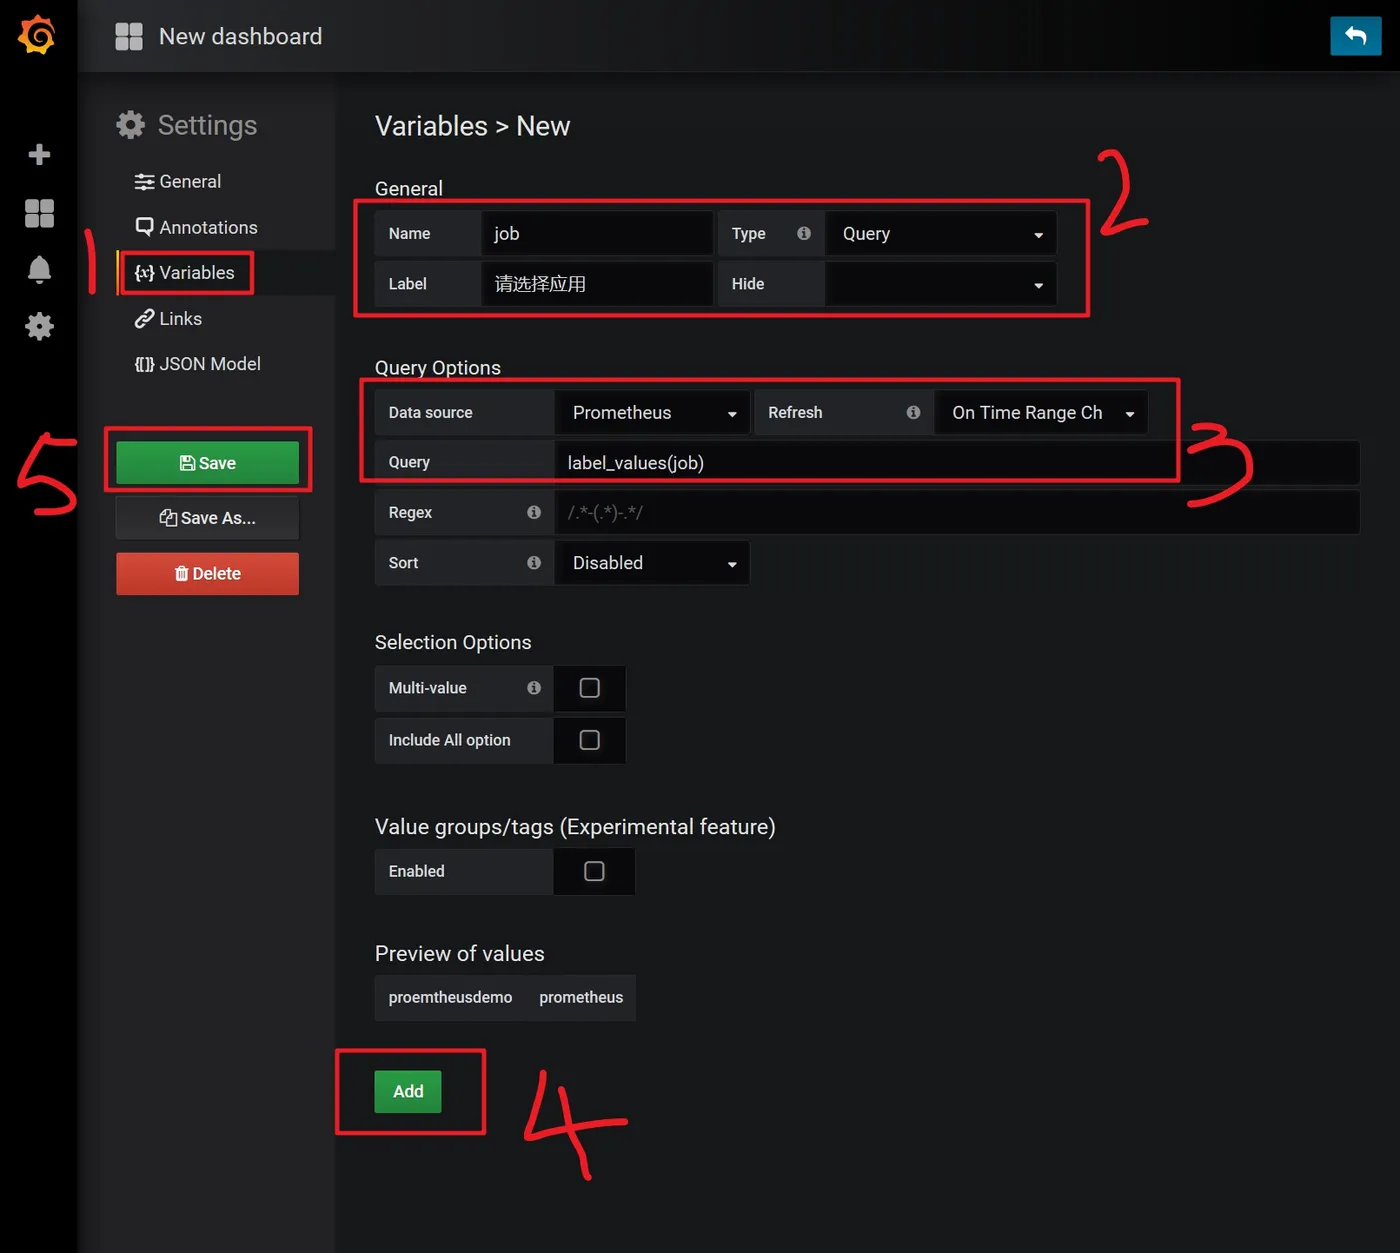
Task: Select Variables settings section
Action: tap(185, 273)
